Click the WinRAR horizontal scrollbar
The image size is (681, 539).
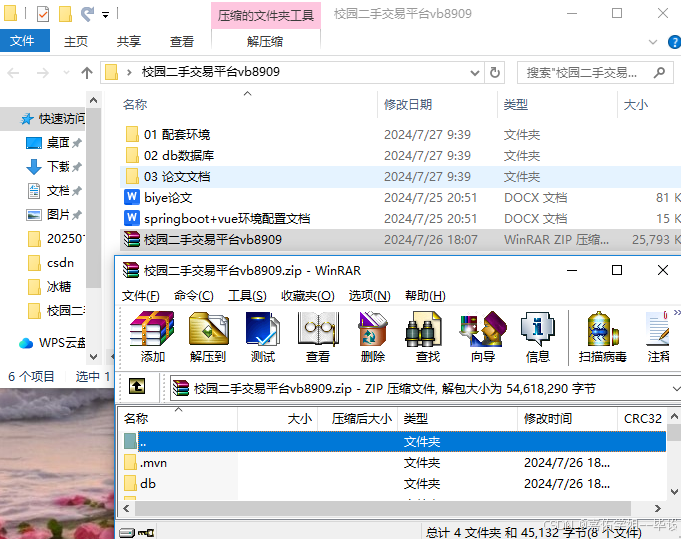(382, 508)
